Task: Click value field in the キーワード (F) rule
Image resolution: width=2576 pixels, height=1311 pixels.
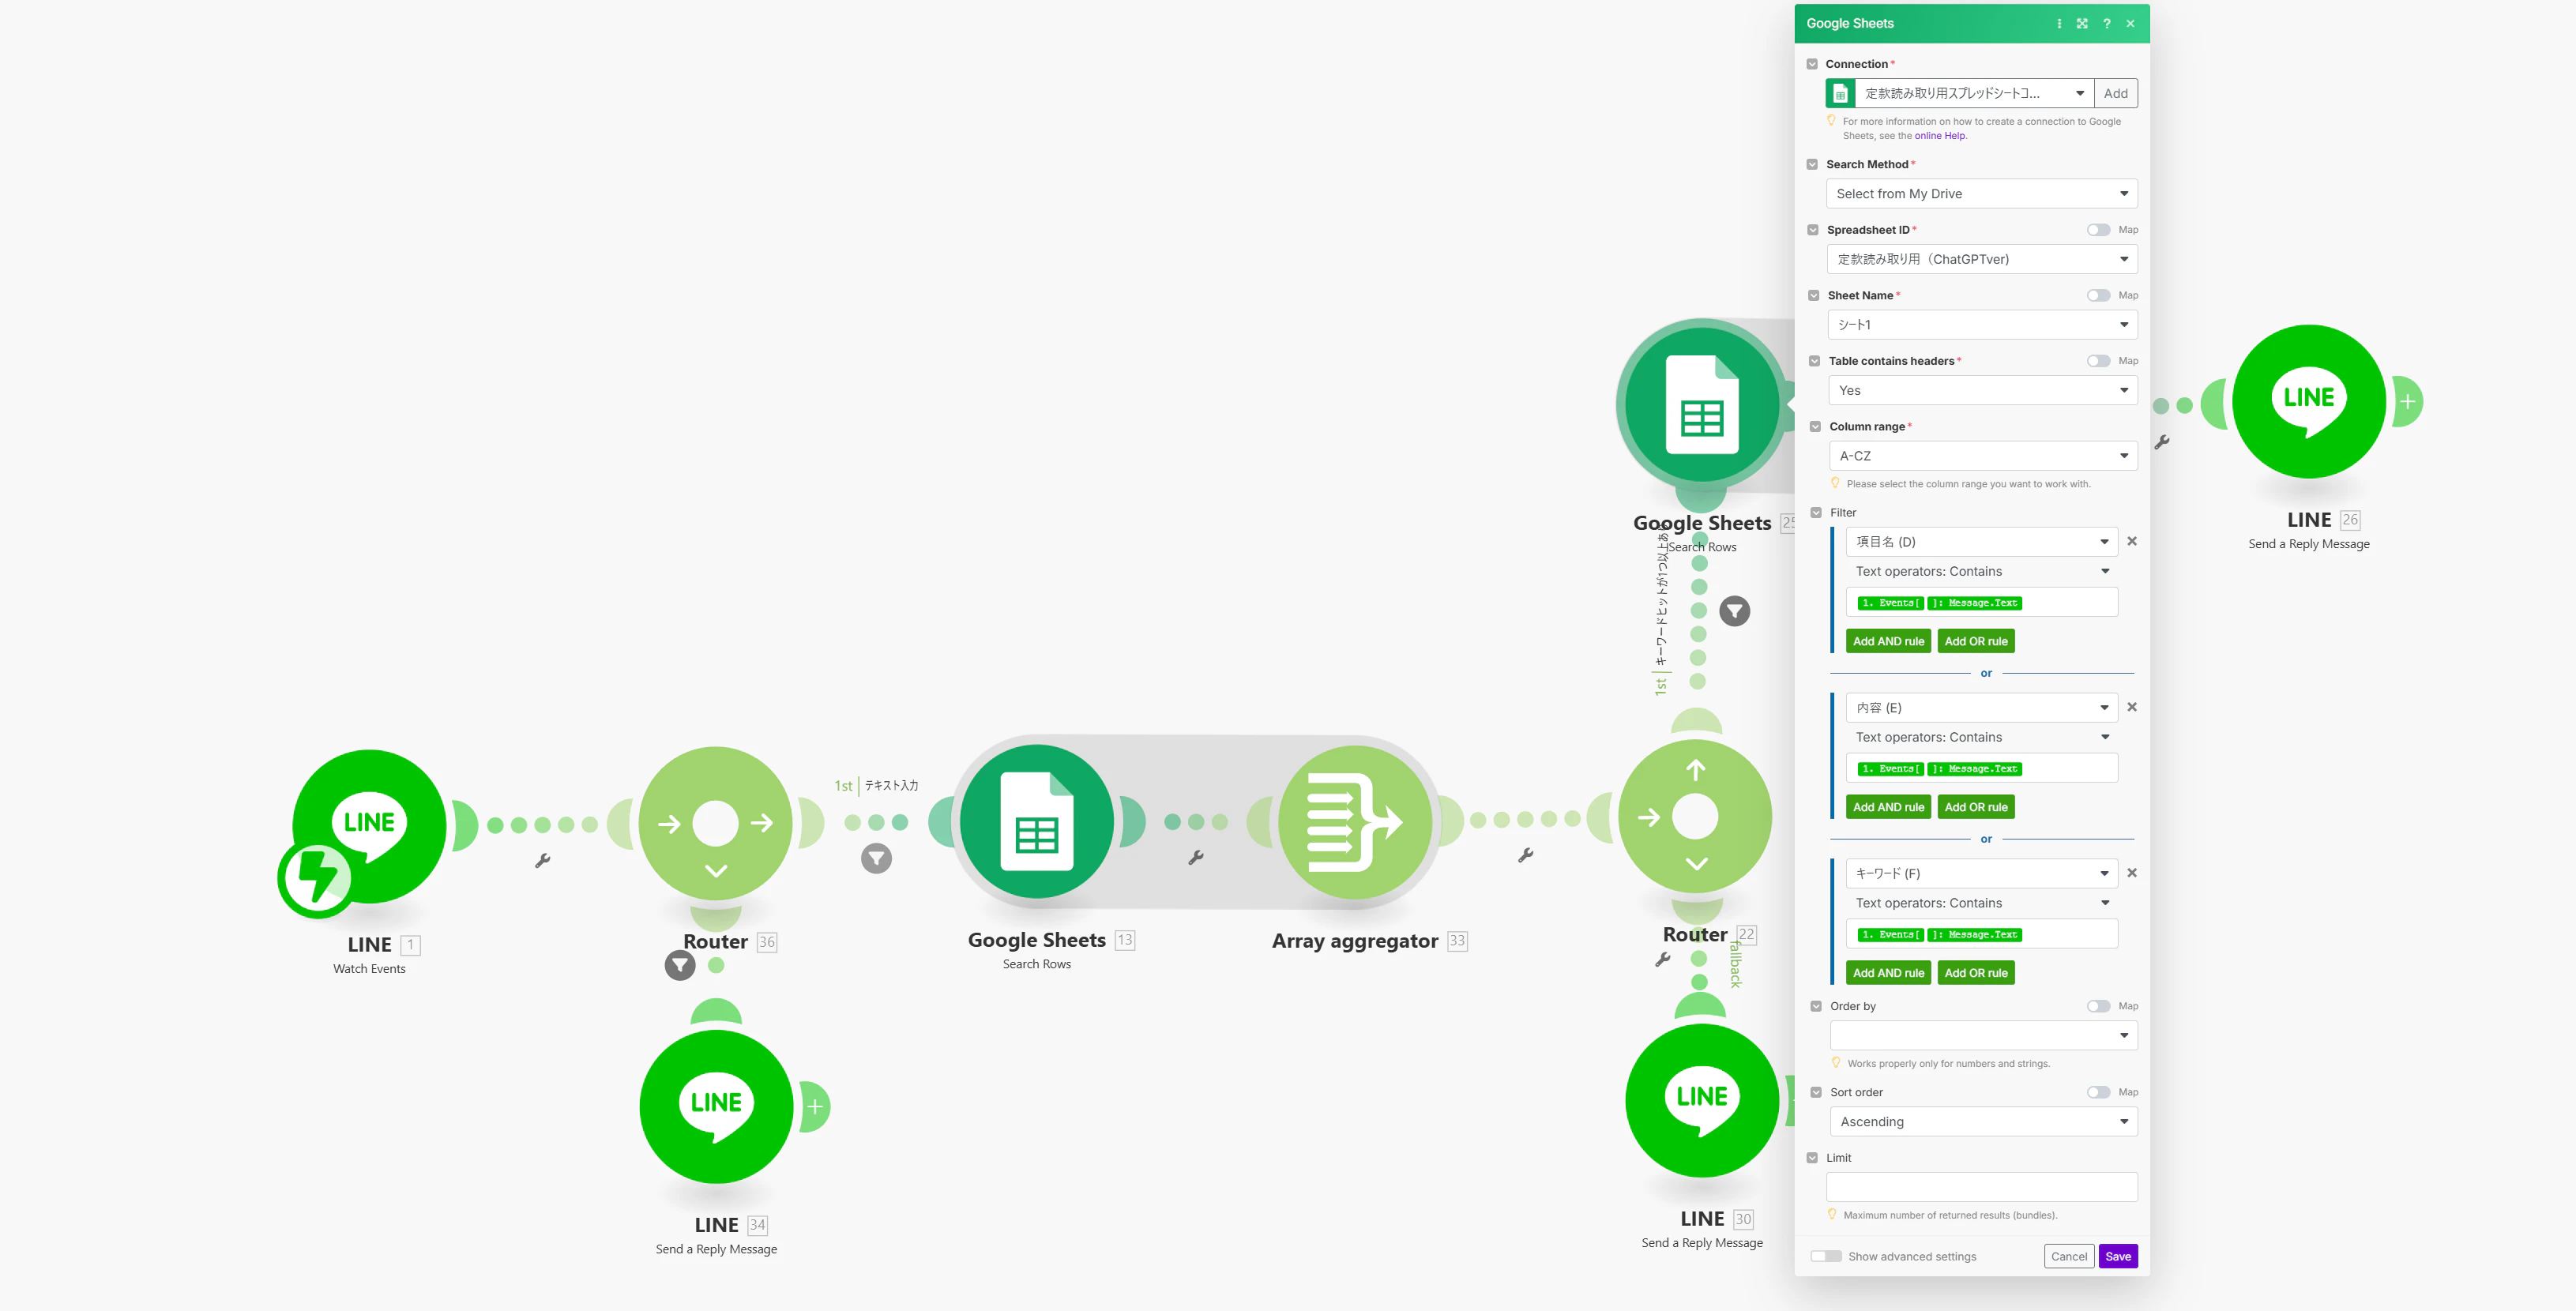Action: 1982,934
